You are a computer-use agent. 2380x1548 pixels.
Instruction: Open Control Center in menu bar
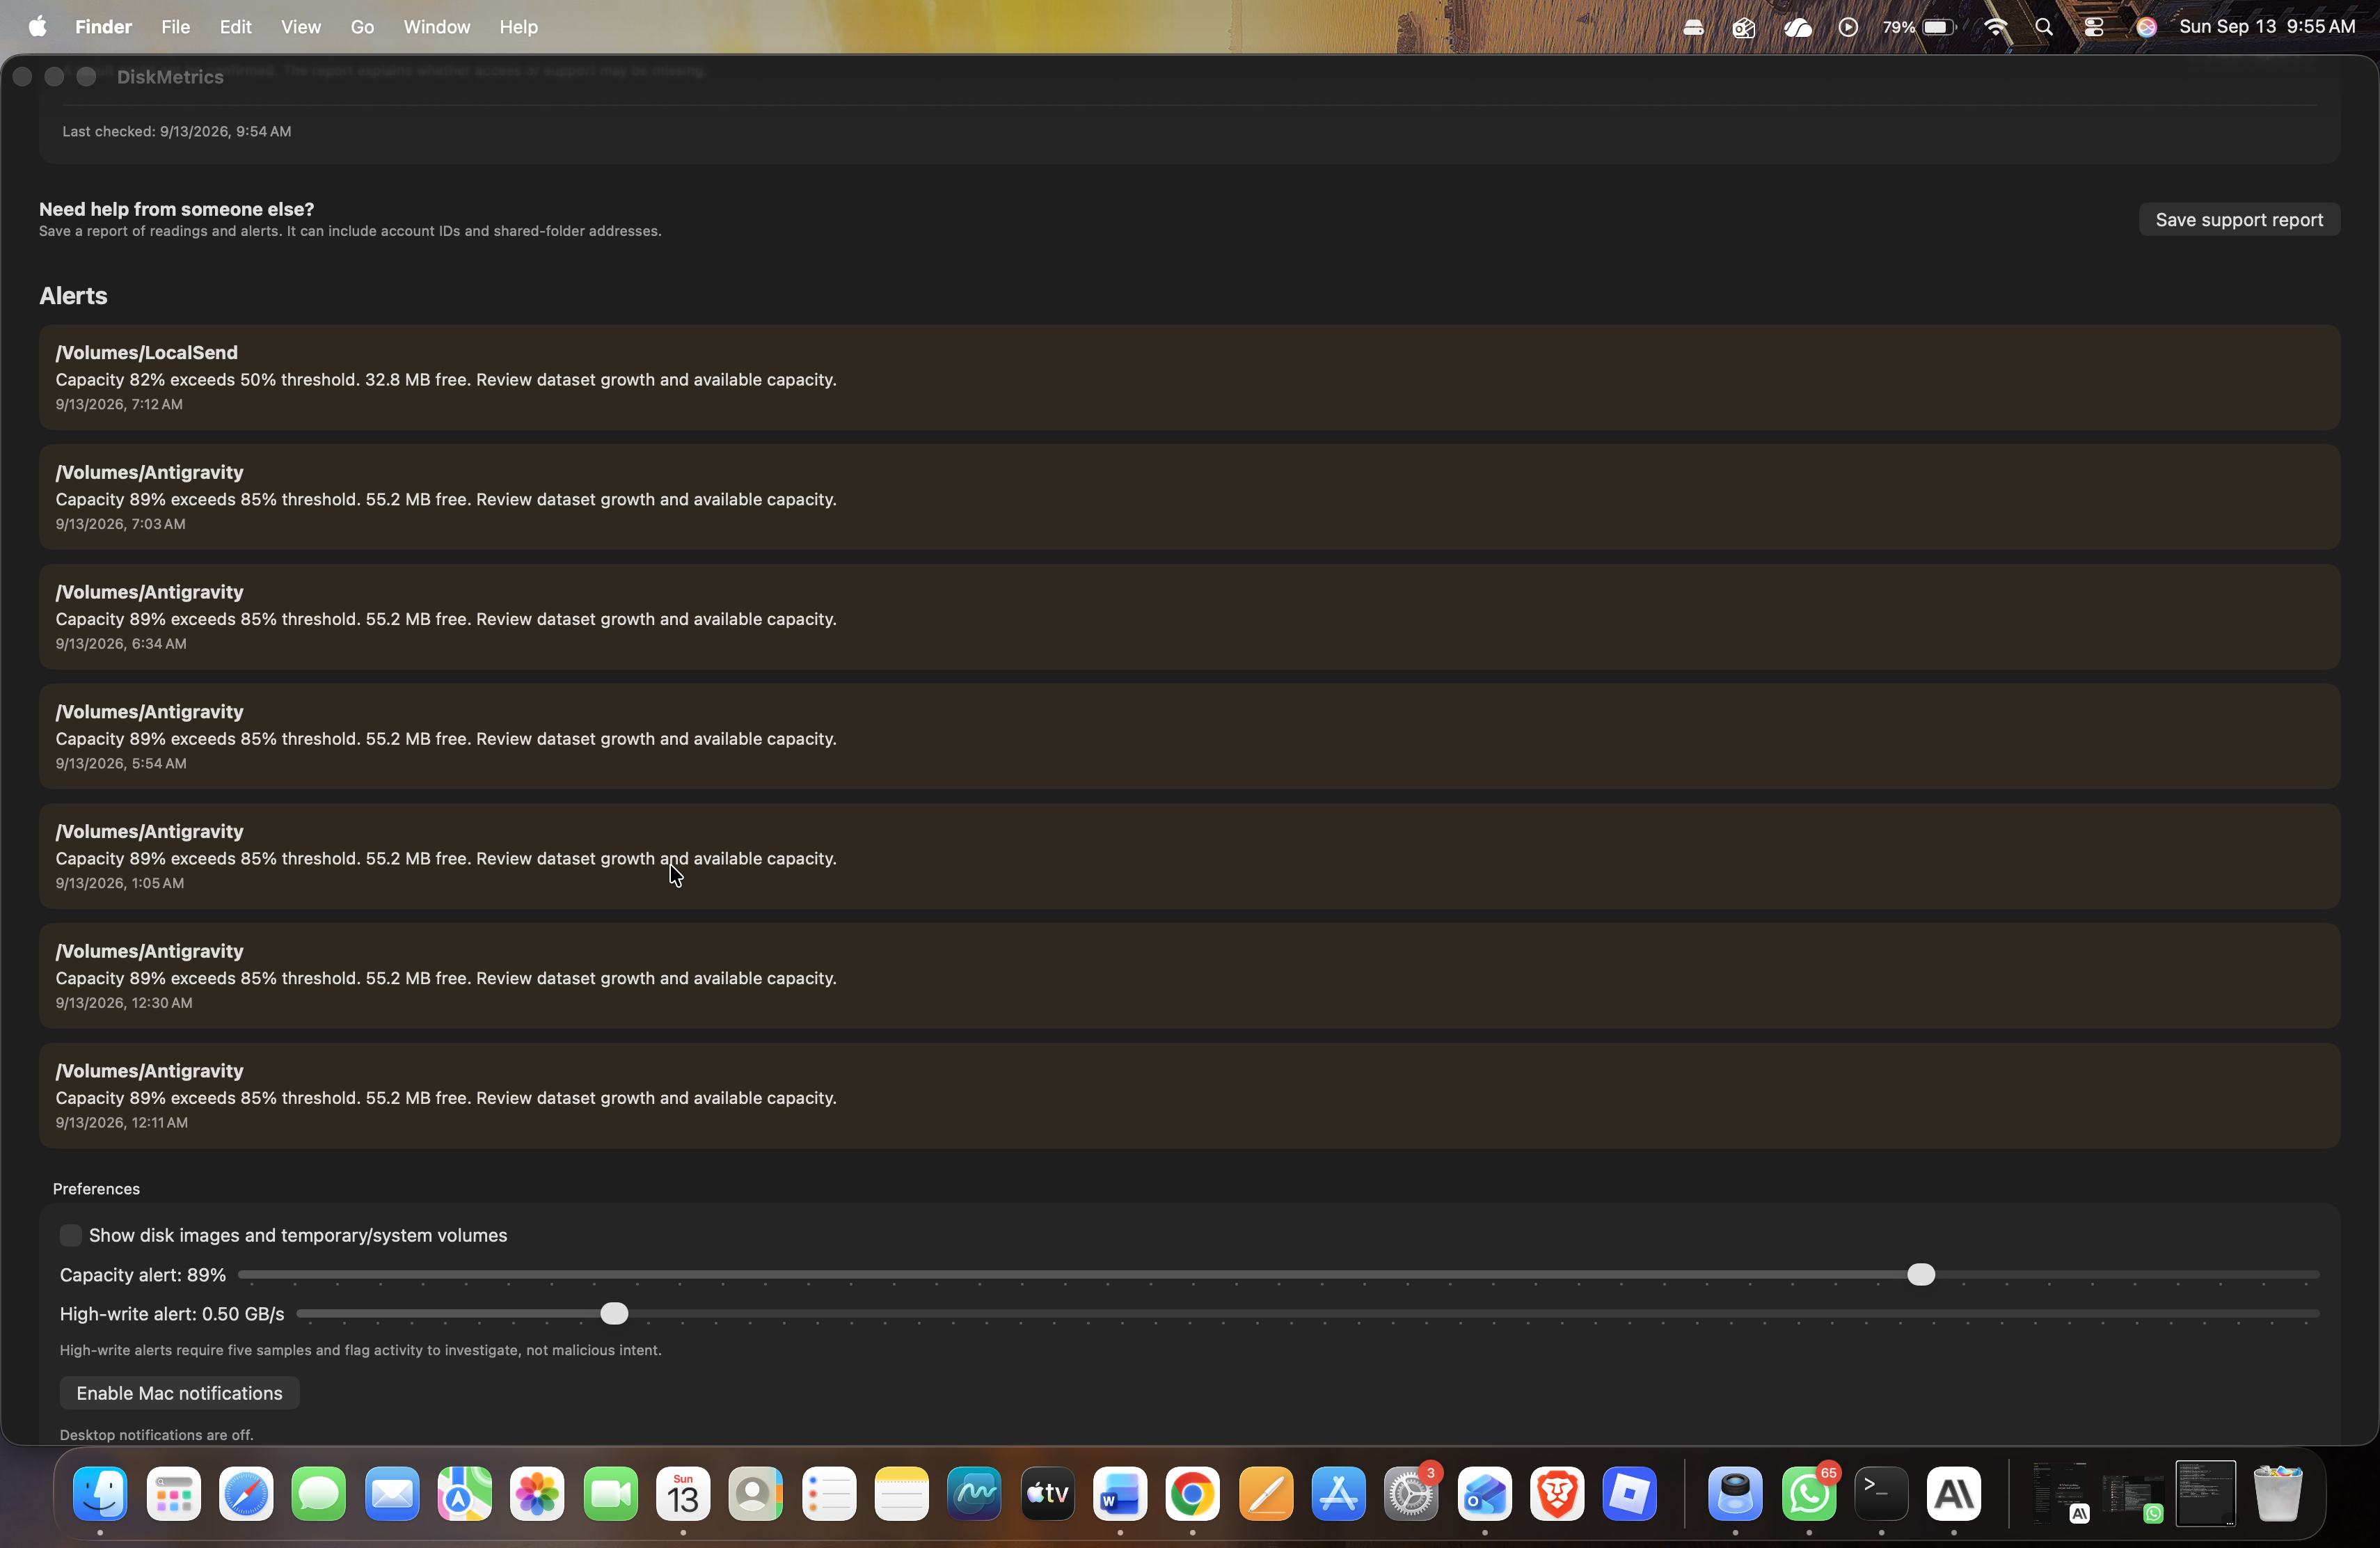[2093, 27]
